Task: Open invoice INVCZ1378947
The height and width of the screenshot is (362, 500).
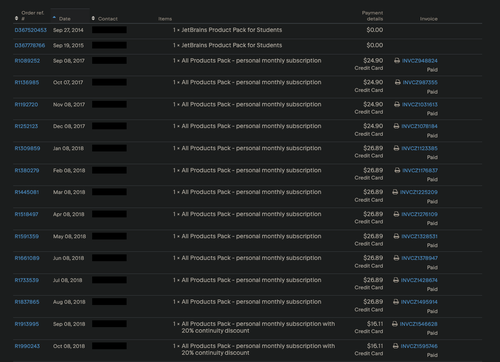Action: point(419,258)
